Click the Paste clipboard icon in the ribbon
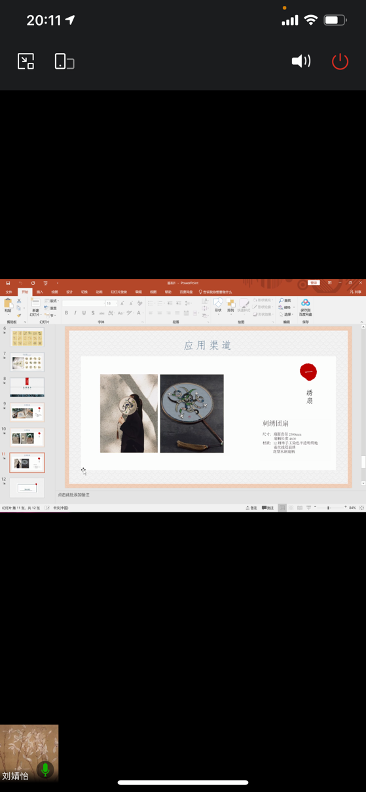 coord(8,305)
